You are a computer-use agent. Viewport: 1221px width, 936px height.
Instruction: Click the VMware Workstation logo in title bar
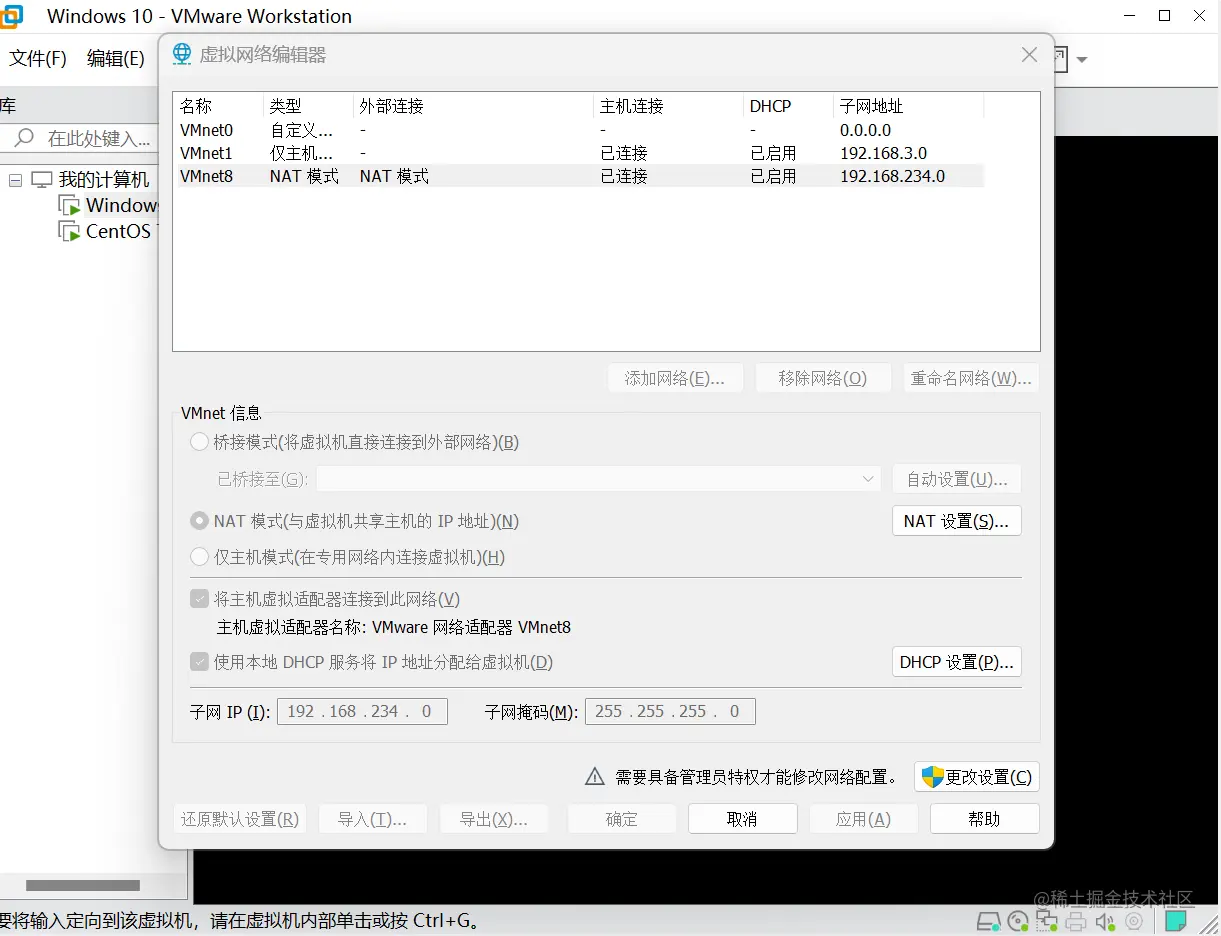(x=11, y=16)
